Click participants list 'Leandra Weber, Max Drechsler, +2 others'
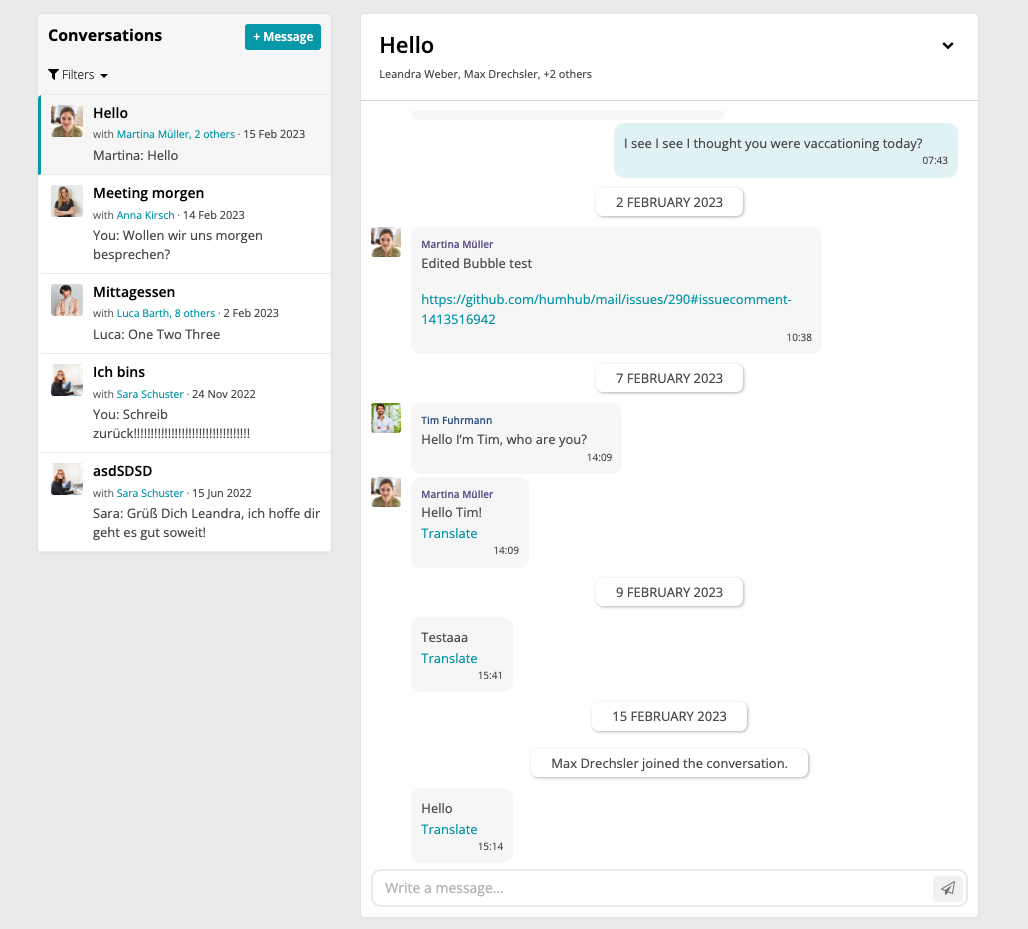This screenshot has width=1028, height=929. click(x=485, y=74)
